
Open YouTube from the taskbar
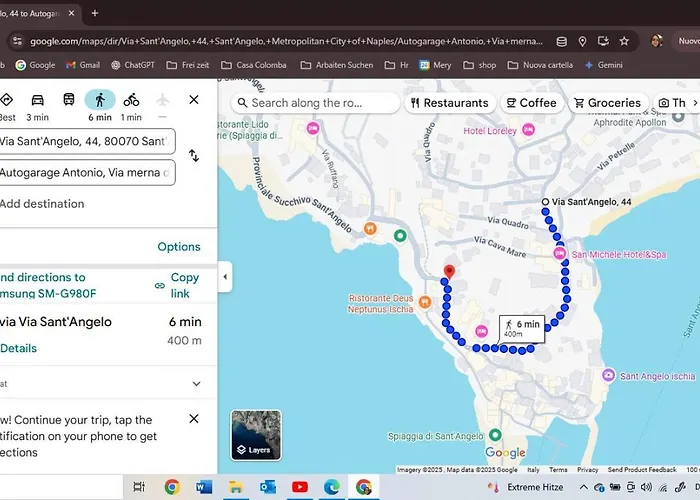click(x=299, y=487)
